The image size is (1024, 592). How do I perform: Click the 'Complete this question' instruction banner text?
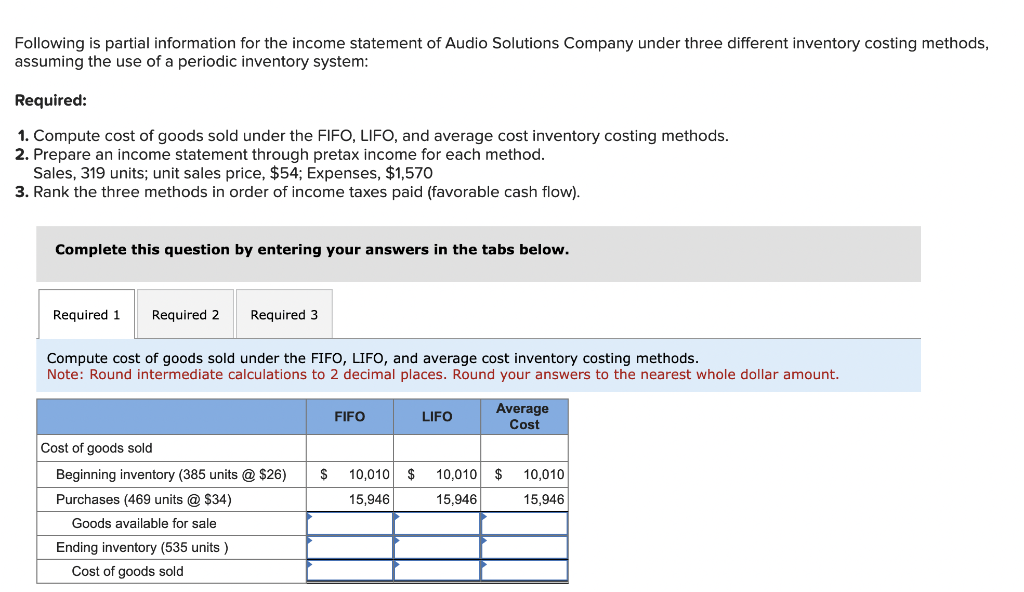pos(312,250)
